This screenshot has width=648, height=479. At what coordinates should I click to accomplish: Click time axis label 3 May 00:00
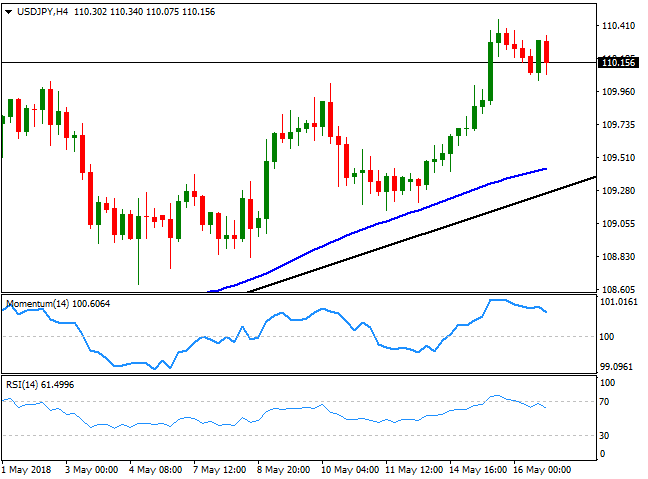(x=92, y=470)
